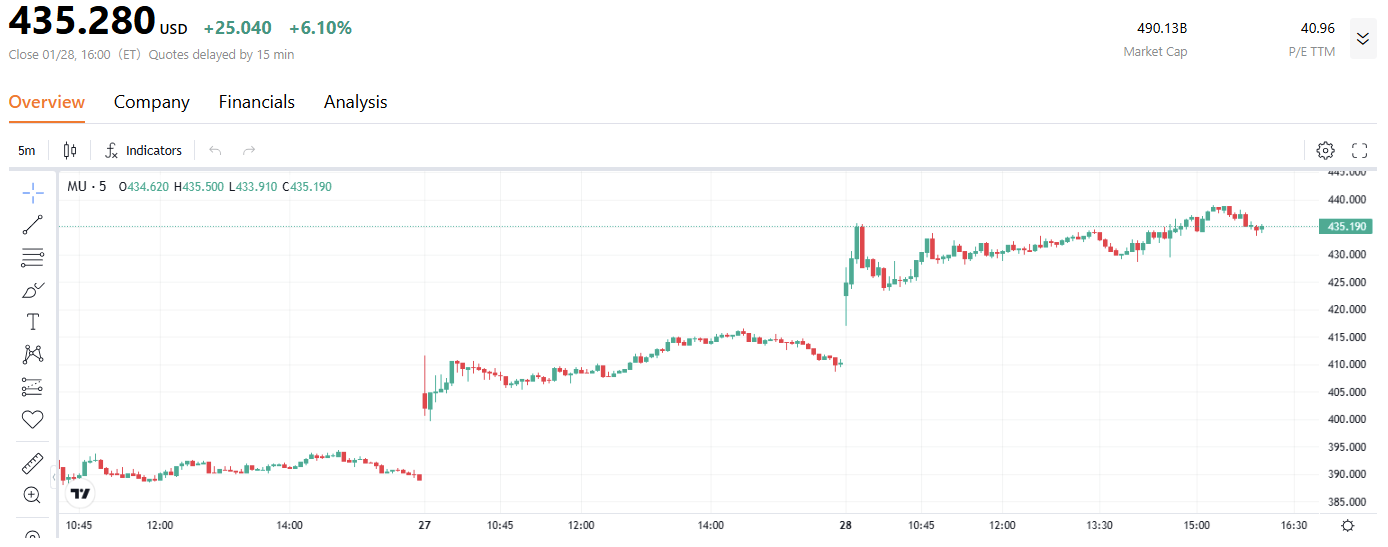Click the TradingView logo on chart

click(x=81, y=493)
